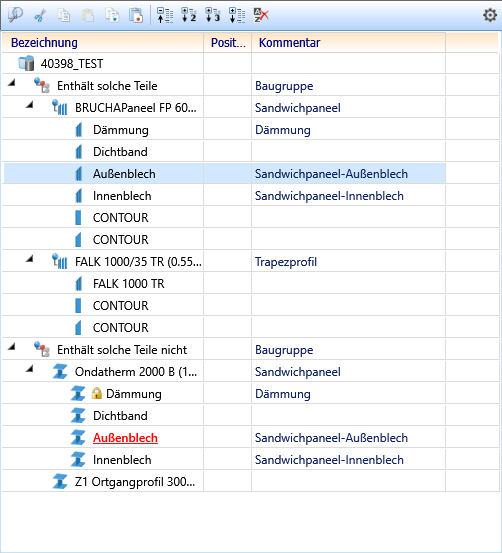The height and width of the screenshot is (553, 502).
Task: Expand tree to level 2 icon
Action: pyautogui.click(x=189, y=16)
